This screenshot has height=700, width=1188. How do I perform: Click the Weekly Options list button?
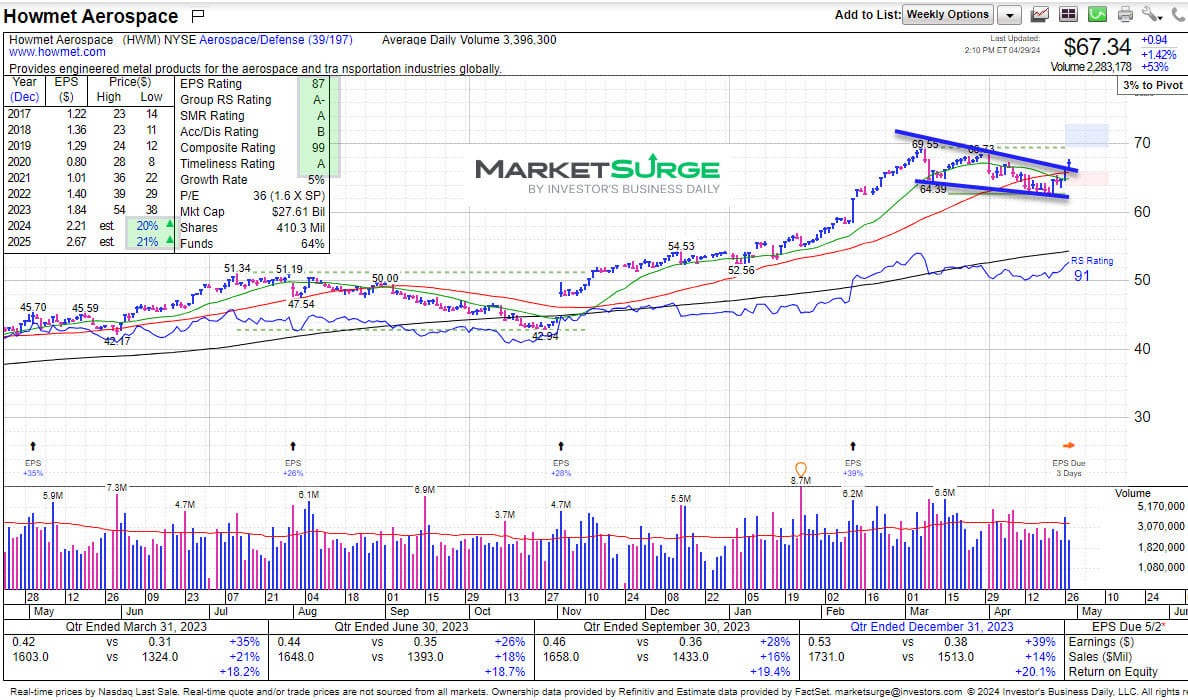coord(948,14)
